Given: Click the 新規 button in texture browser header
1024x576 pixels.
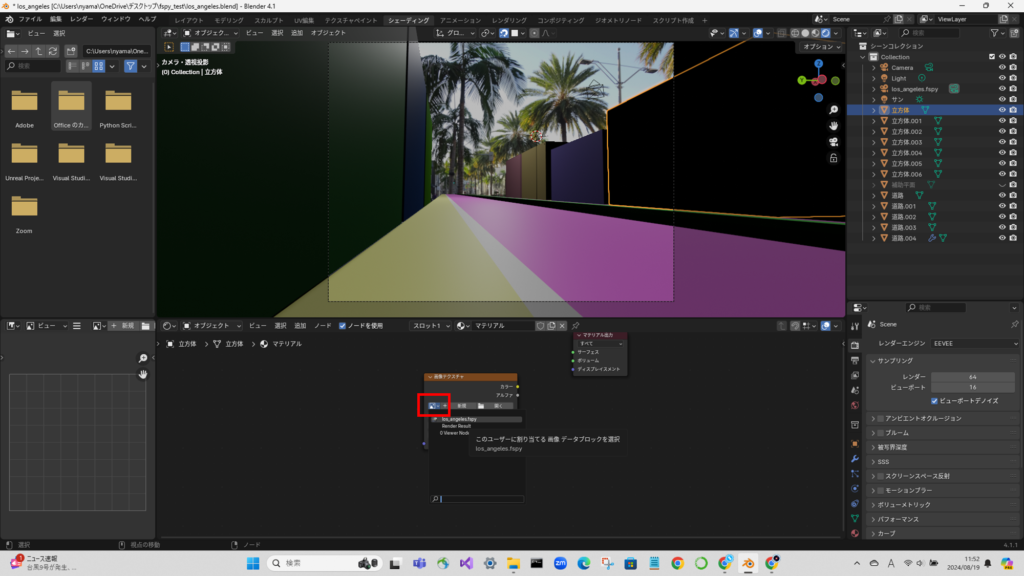Looking at the screenshot, I should click(x=125, y=326).
